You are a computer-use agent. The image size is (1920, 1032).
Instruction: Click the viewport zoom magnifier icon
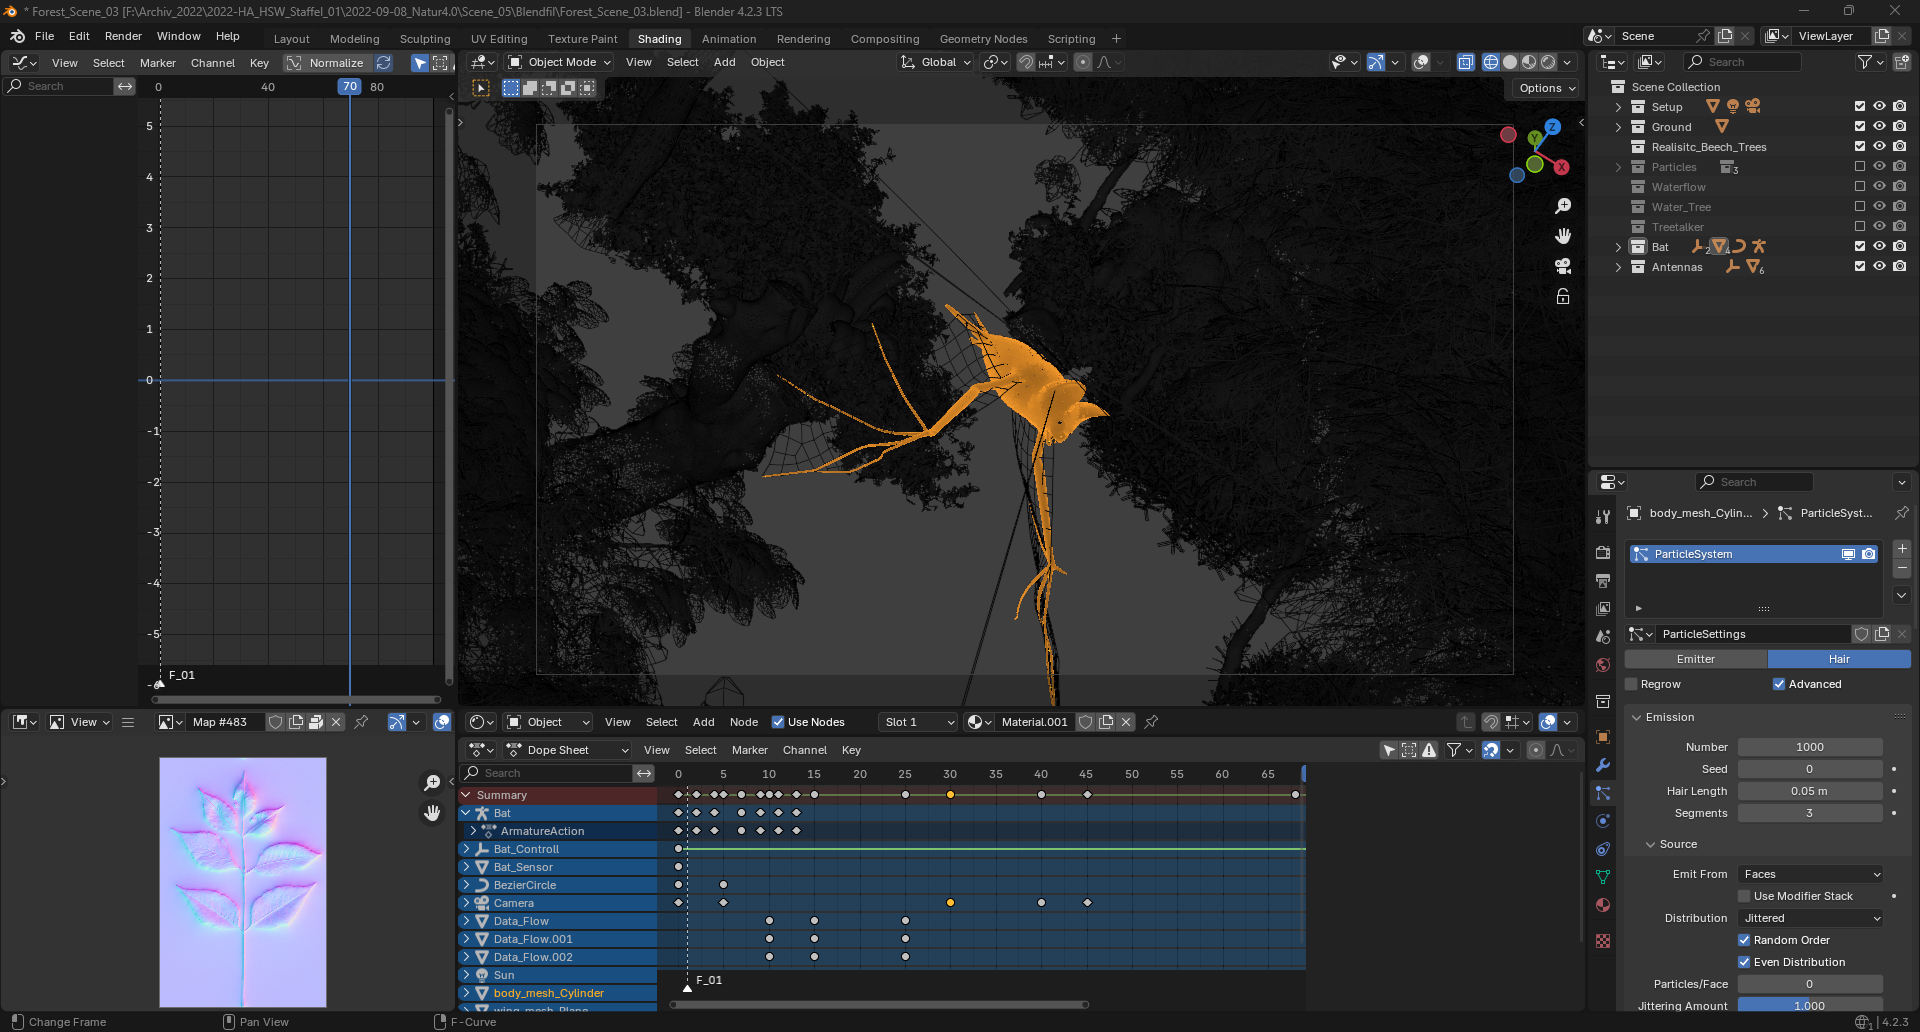(1563, 206)
